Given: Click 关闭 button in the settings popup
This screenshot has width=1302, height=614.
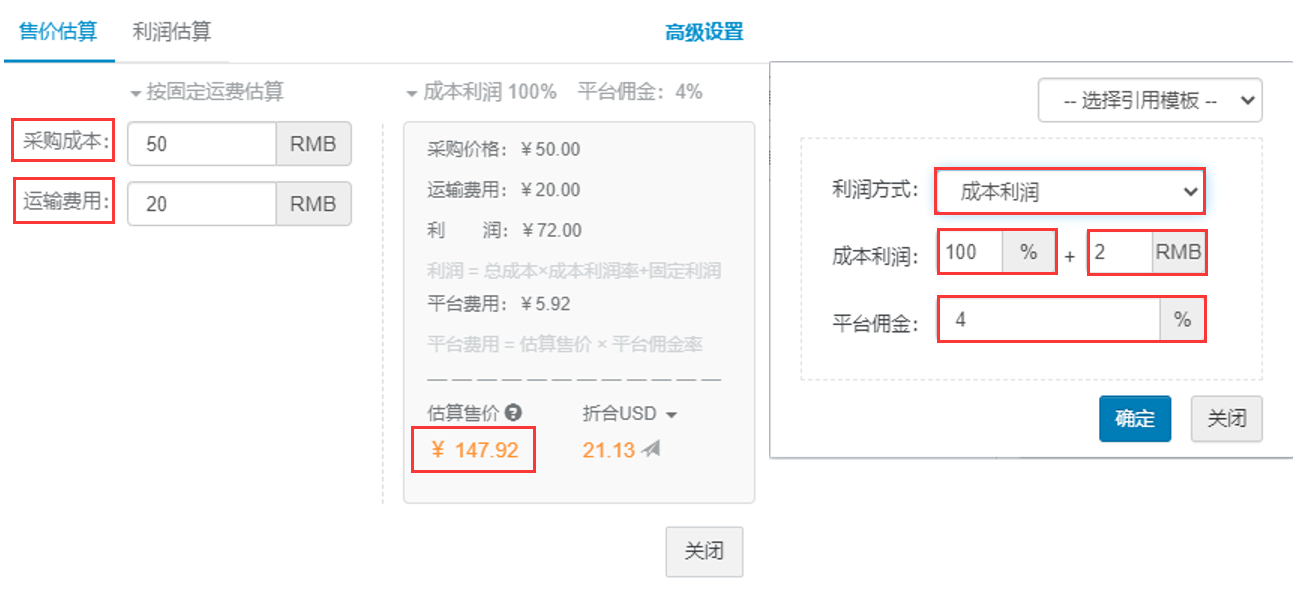Looking at the screenshot, I should click(1227, 419).
